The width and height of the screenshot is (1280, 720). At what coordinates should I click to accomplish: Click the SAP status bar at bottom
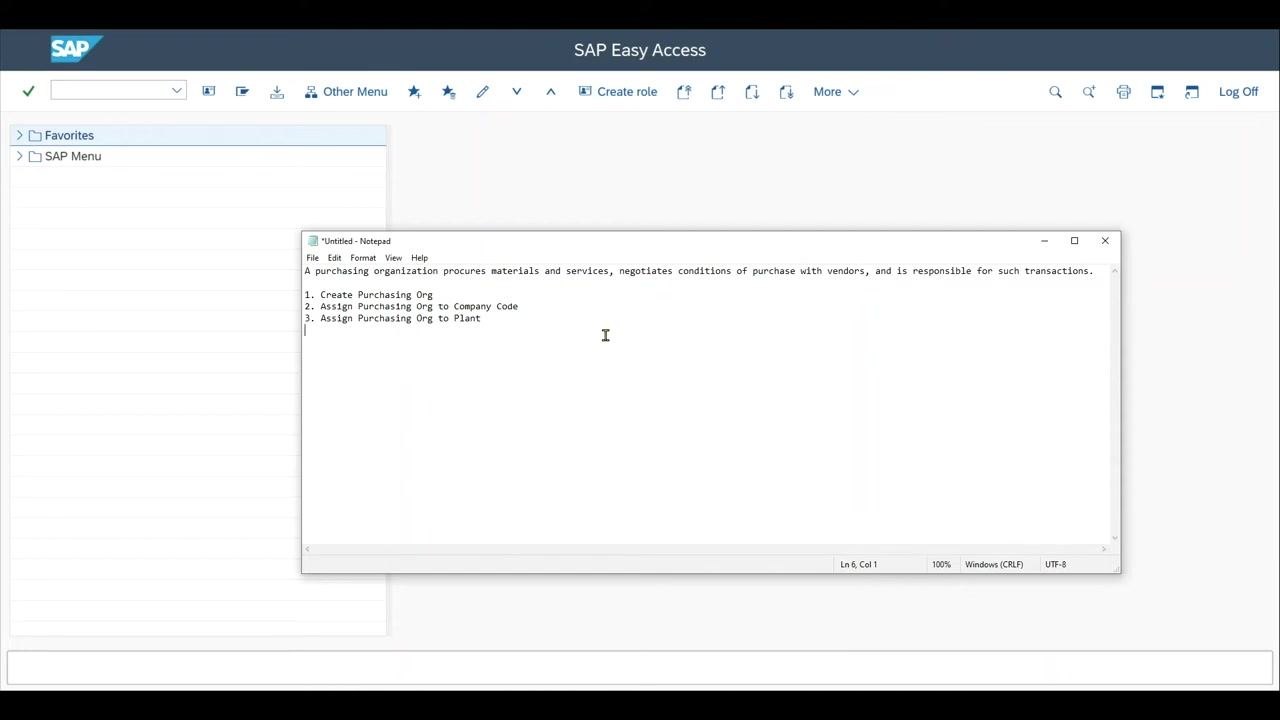(640, 667)
